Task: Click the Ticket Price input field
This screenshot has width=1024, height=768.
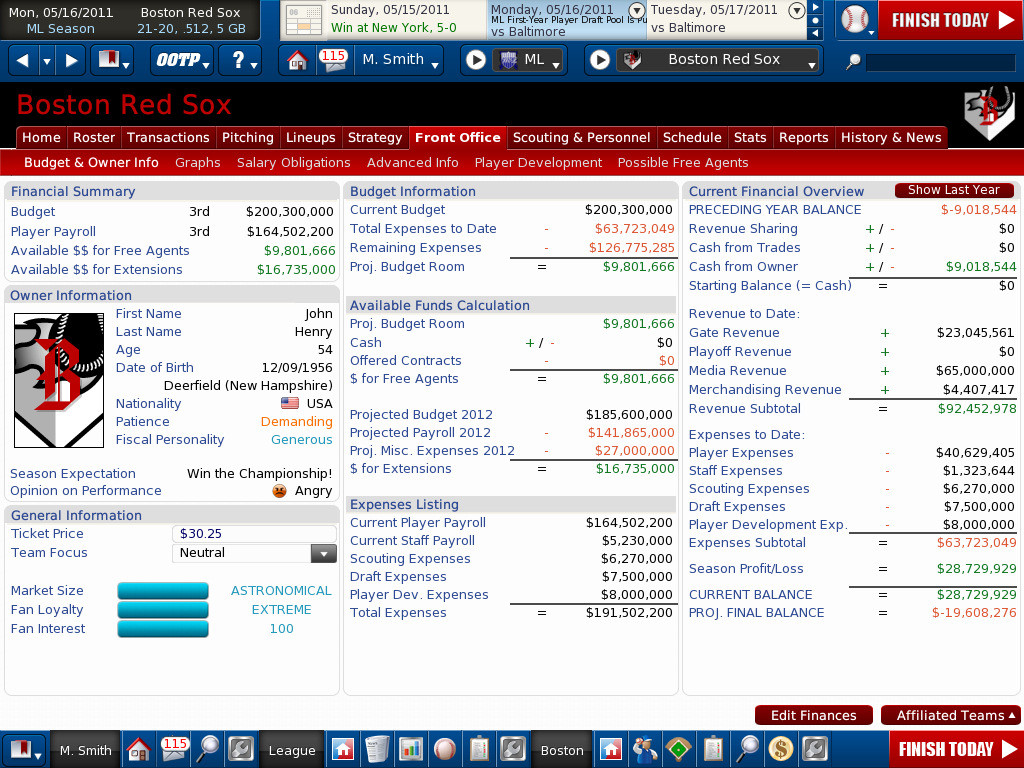Action: tap(254, 534)
